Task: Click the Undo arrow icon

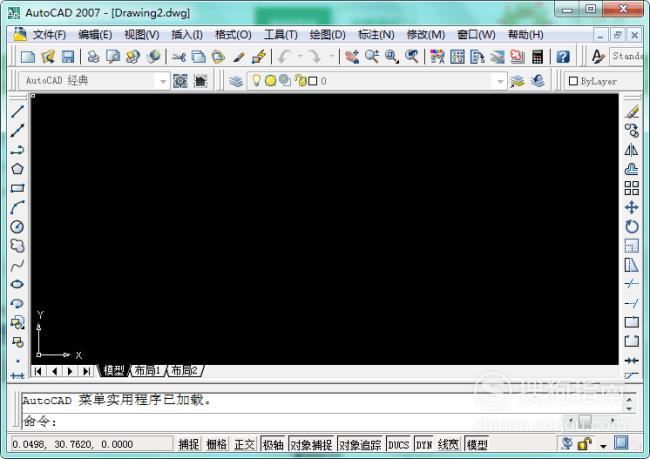Action: (x=284, y=57)
